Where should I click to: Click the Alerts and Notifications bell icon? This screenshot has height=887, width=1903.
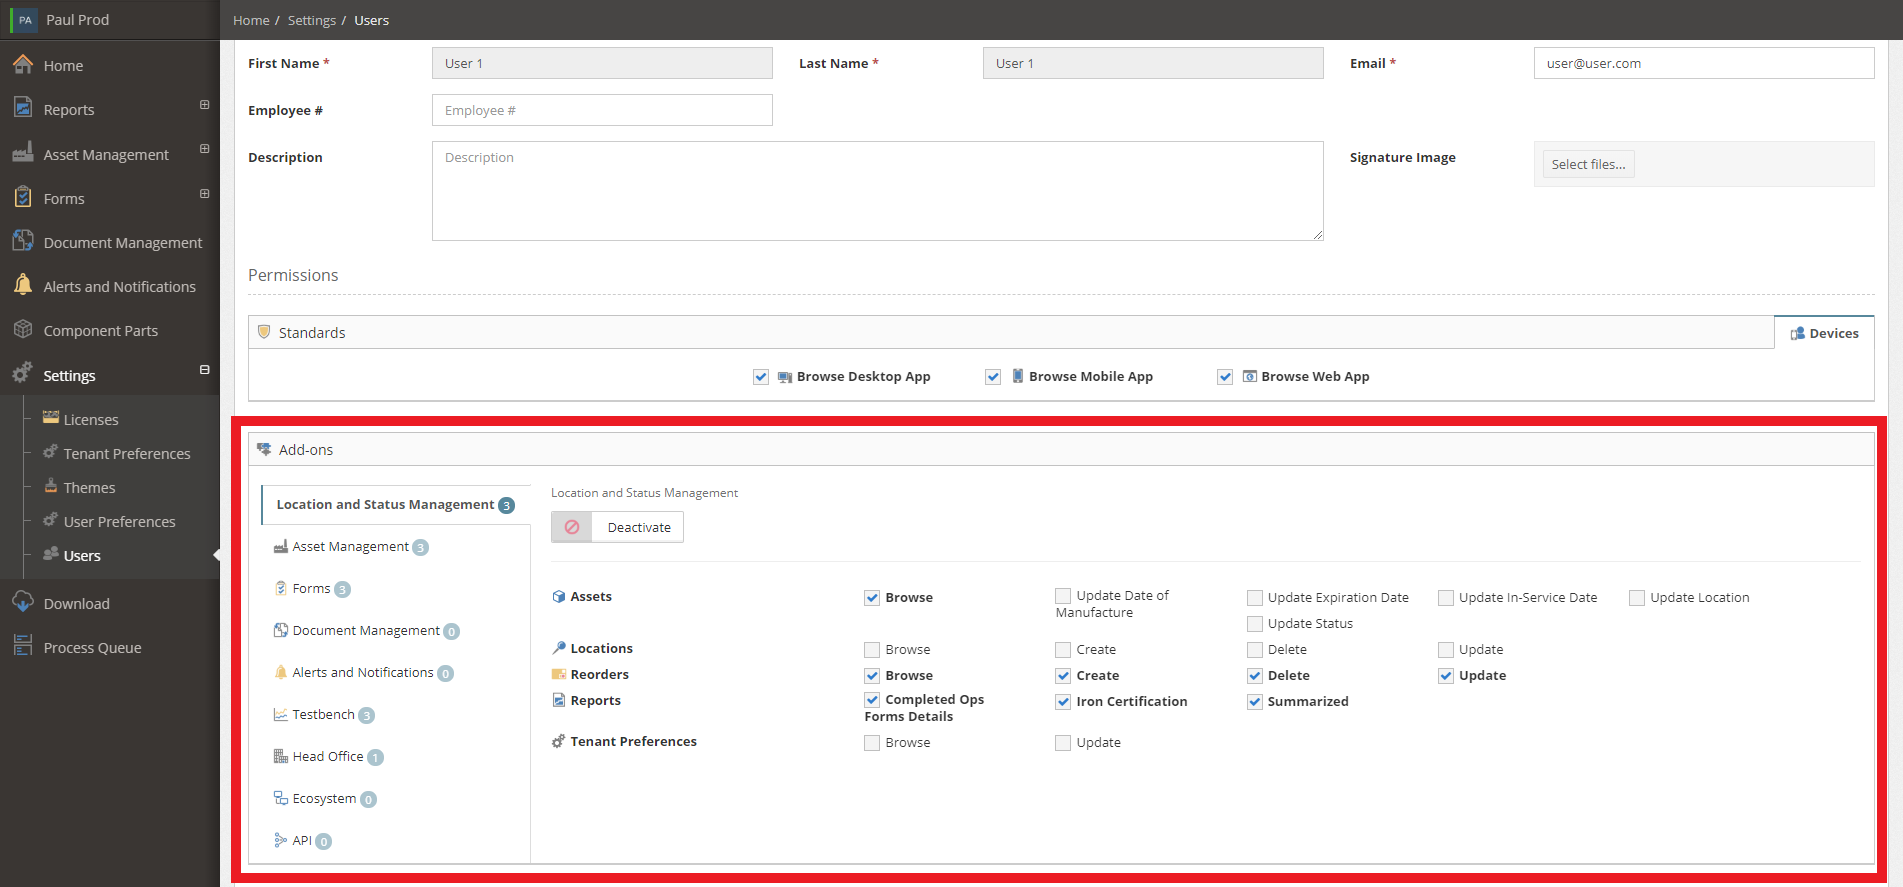(x=22, y=285)
